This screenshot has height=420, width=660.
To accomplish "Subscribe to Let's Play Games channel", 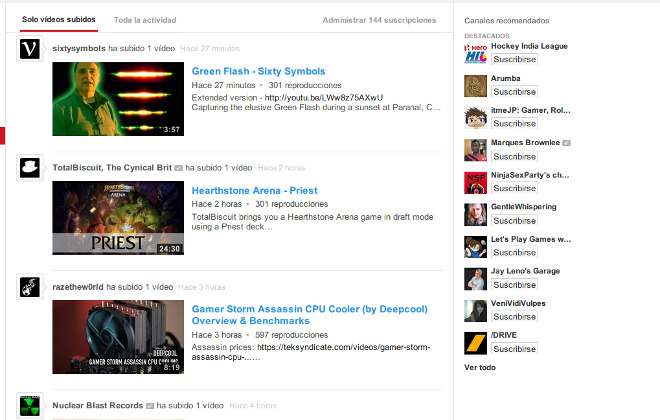I will [514, 253].
